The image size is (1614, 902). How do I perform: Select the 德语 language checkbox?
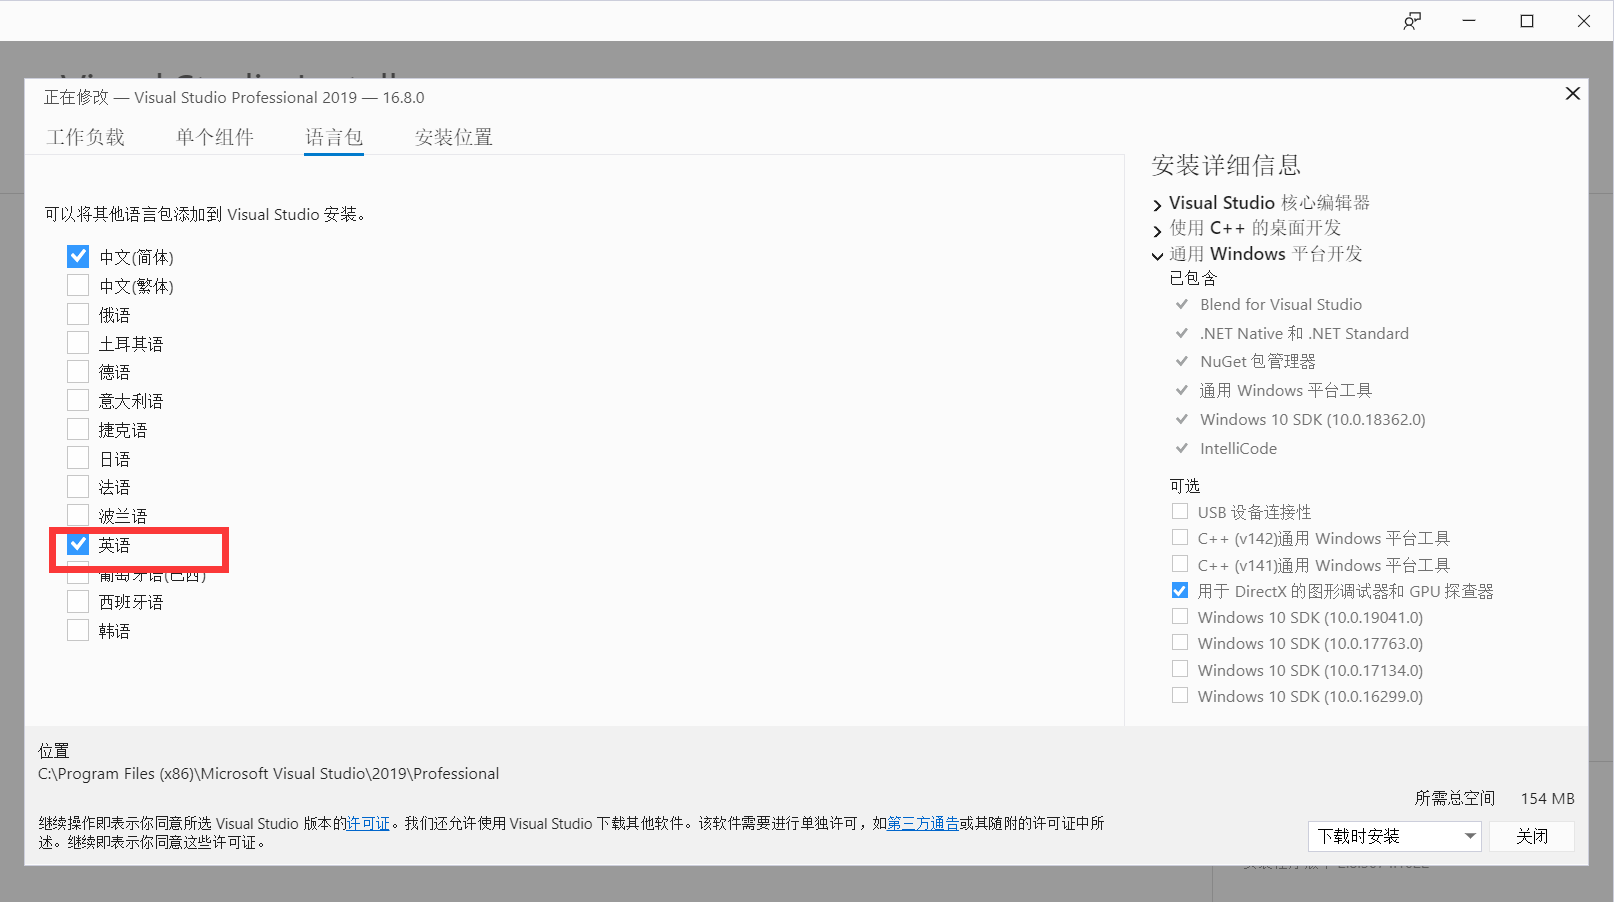(x=78, y=372)
